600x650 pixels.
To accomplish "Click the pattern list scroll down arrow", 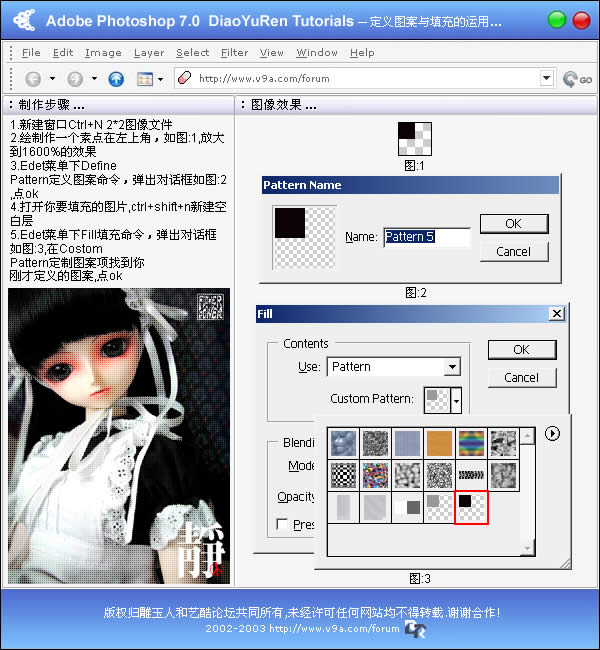I will (527, 548).
